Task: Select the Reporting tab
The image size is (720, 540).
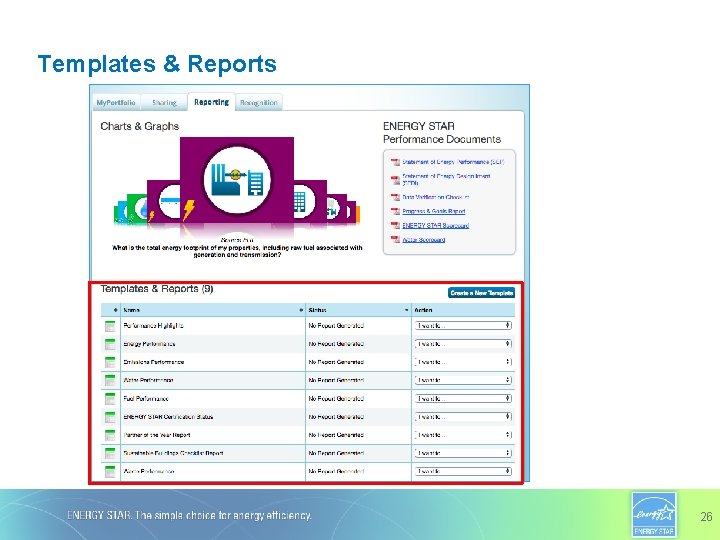Action: pos(211,102)
